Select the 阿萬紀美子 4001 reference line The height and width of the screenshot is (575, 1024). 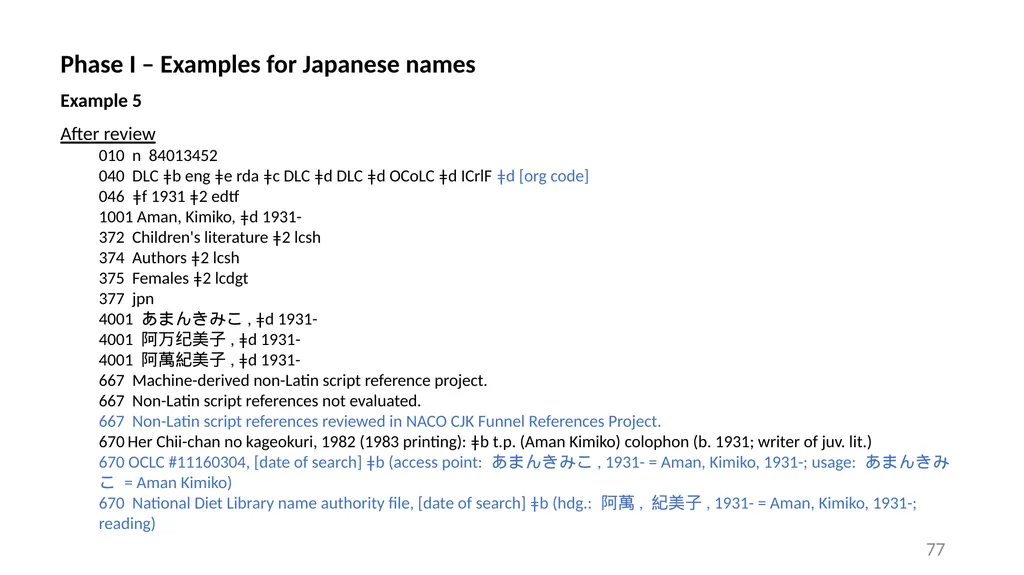pos(200,360)
